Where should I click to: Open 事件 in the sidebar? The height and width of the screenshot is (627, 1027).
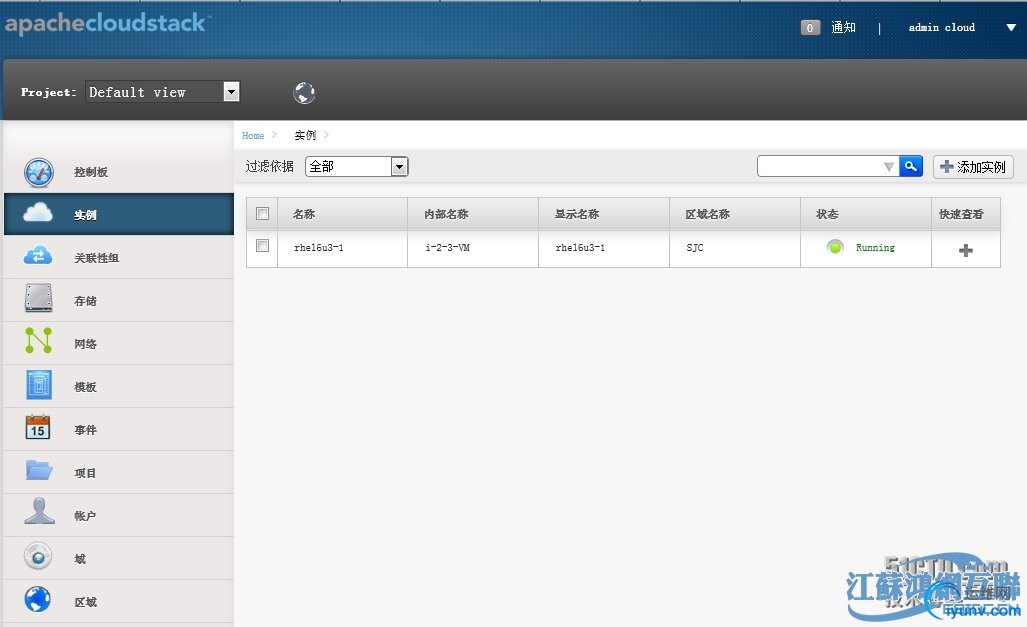[x=119, y=430]
